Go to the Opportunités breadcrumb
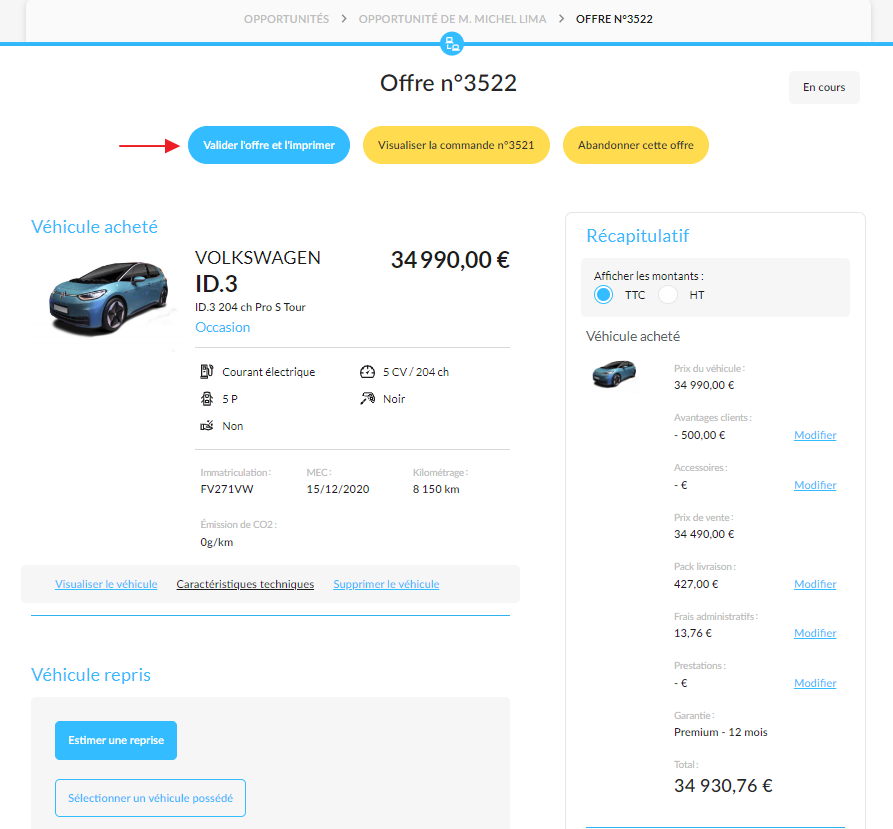 (286, 19)
